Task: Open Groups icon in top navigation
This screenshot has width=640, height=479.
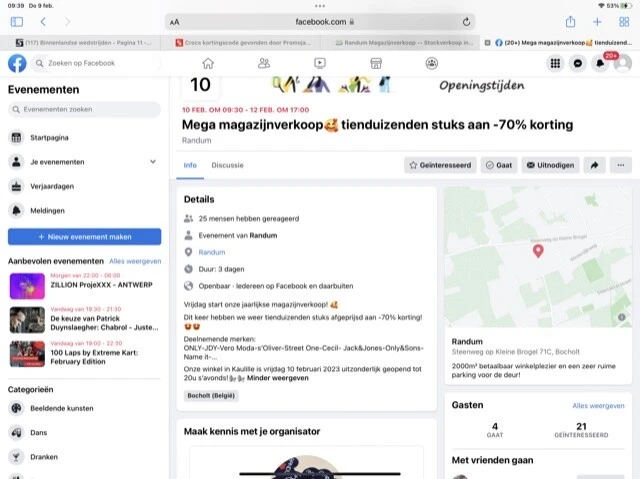Action: click(x=432, y=63)
